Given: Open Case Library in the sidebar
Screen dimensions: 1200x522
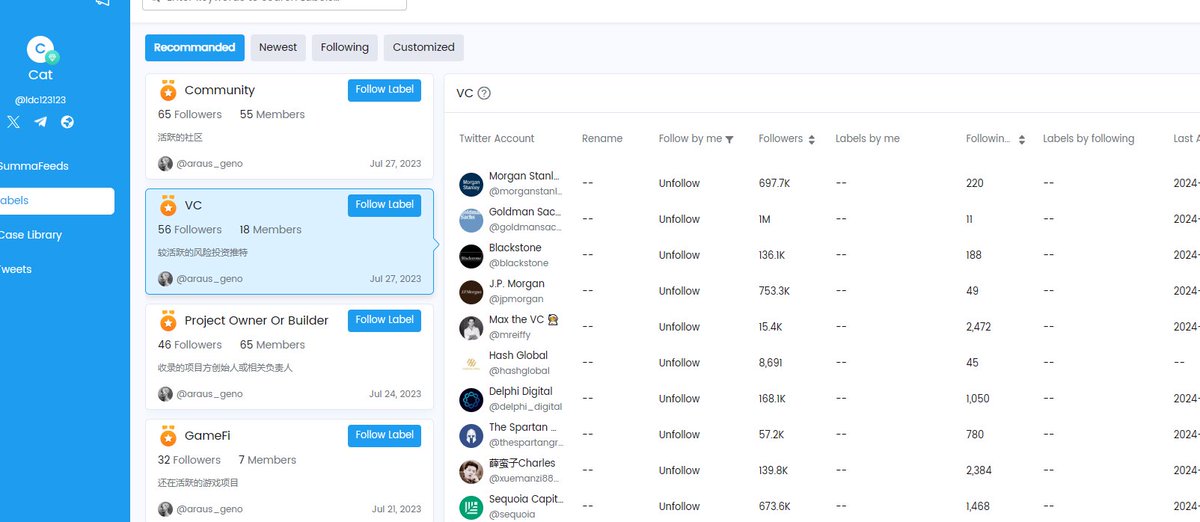Looking at the screenshot, I should [31, 235].
